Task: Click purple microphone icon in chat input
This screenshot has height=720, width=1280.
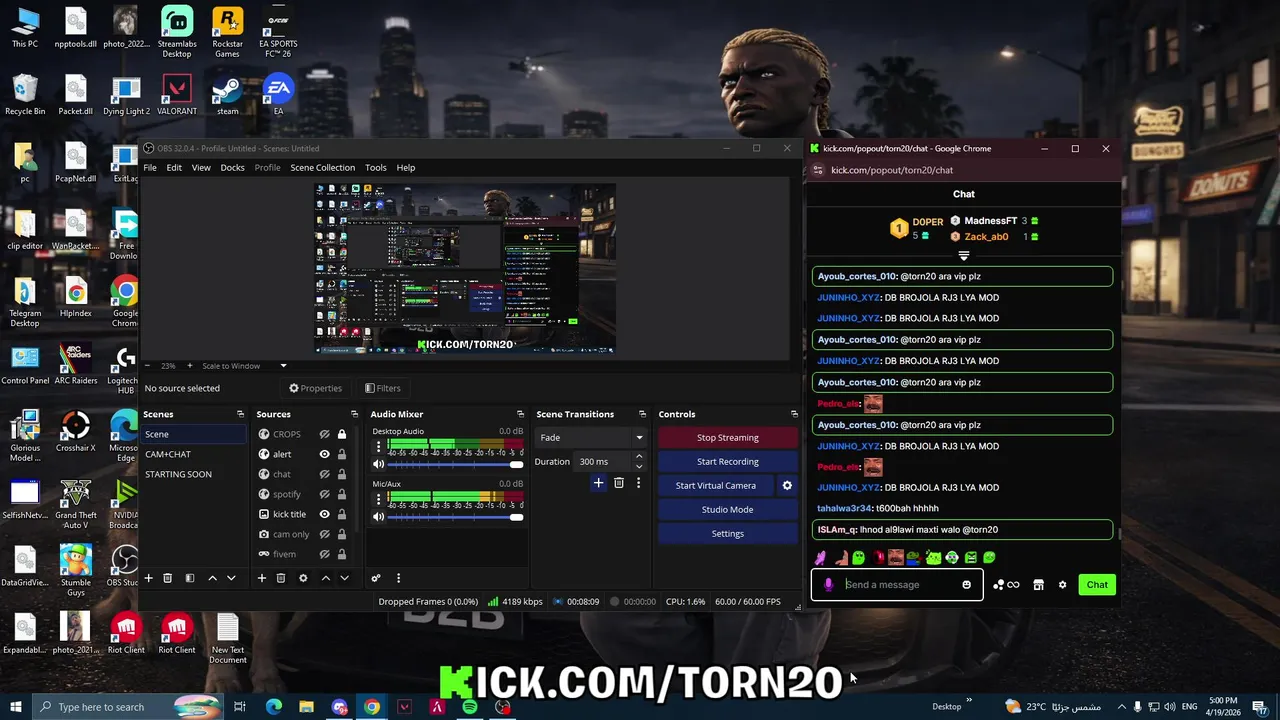Action: pyautogui.click(x=828, y=585)
